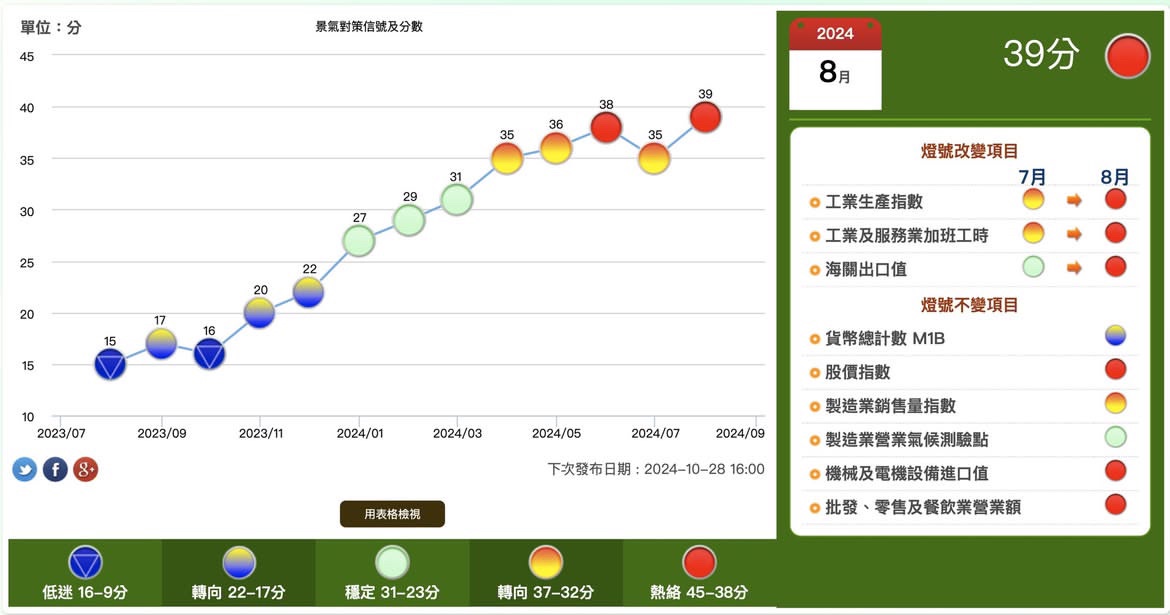Click the Google Plus share icon
The image size is (1170, 615).
86,469
